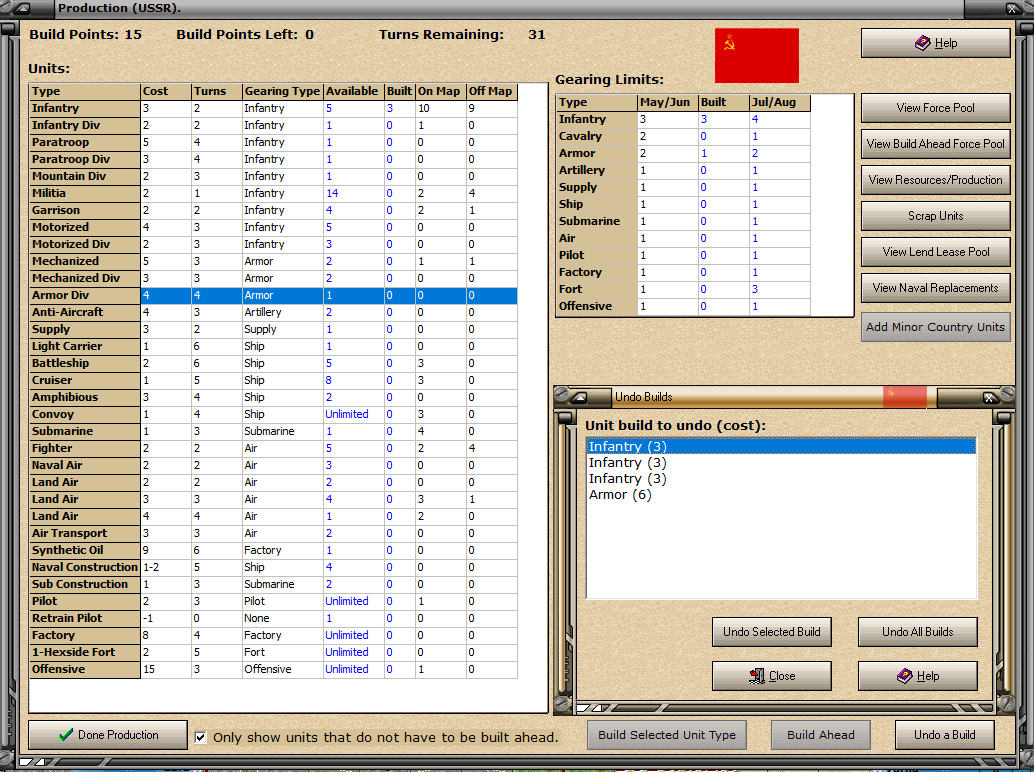The height and width of the screenshot is (773, 1034).
Task: Select the Air Transport unit type
Action: pyautogui.click(x=273, y=534)
